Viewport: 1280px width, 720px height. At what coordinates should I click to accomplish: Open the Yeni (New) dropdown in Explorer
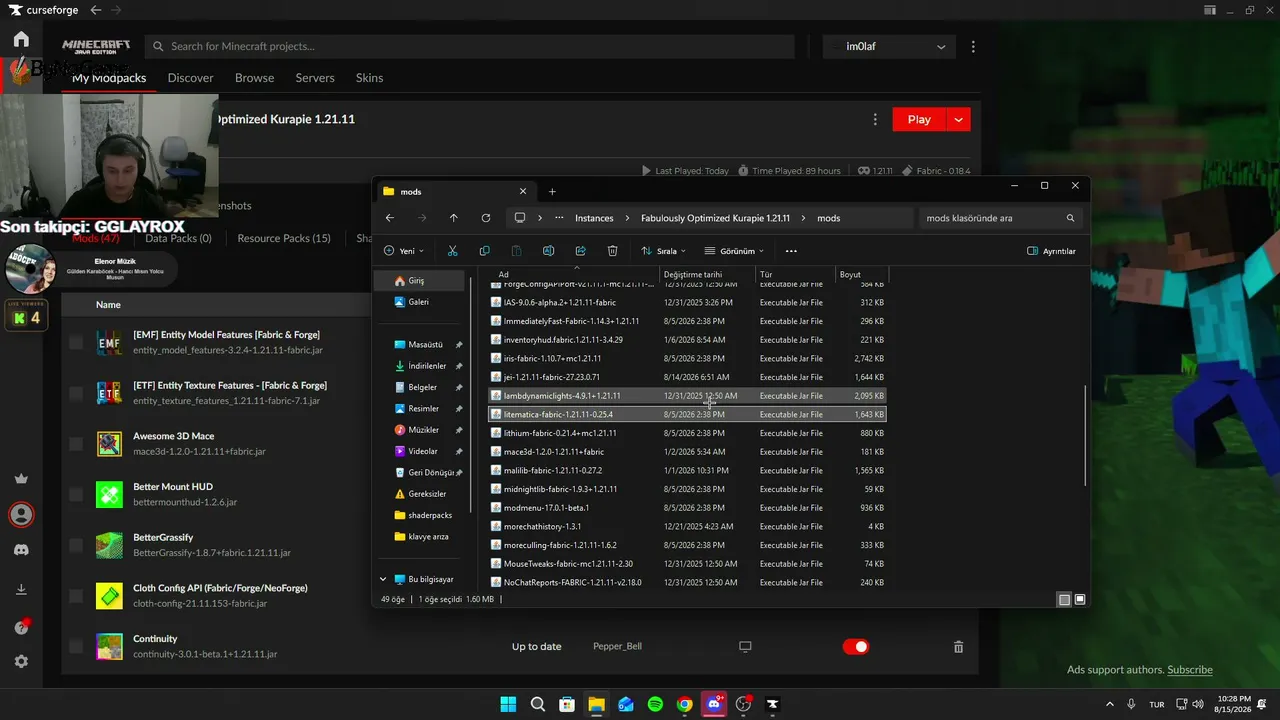[404, 251]
